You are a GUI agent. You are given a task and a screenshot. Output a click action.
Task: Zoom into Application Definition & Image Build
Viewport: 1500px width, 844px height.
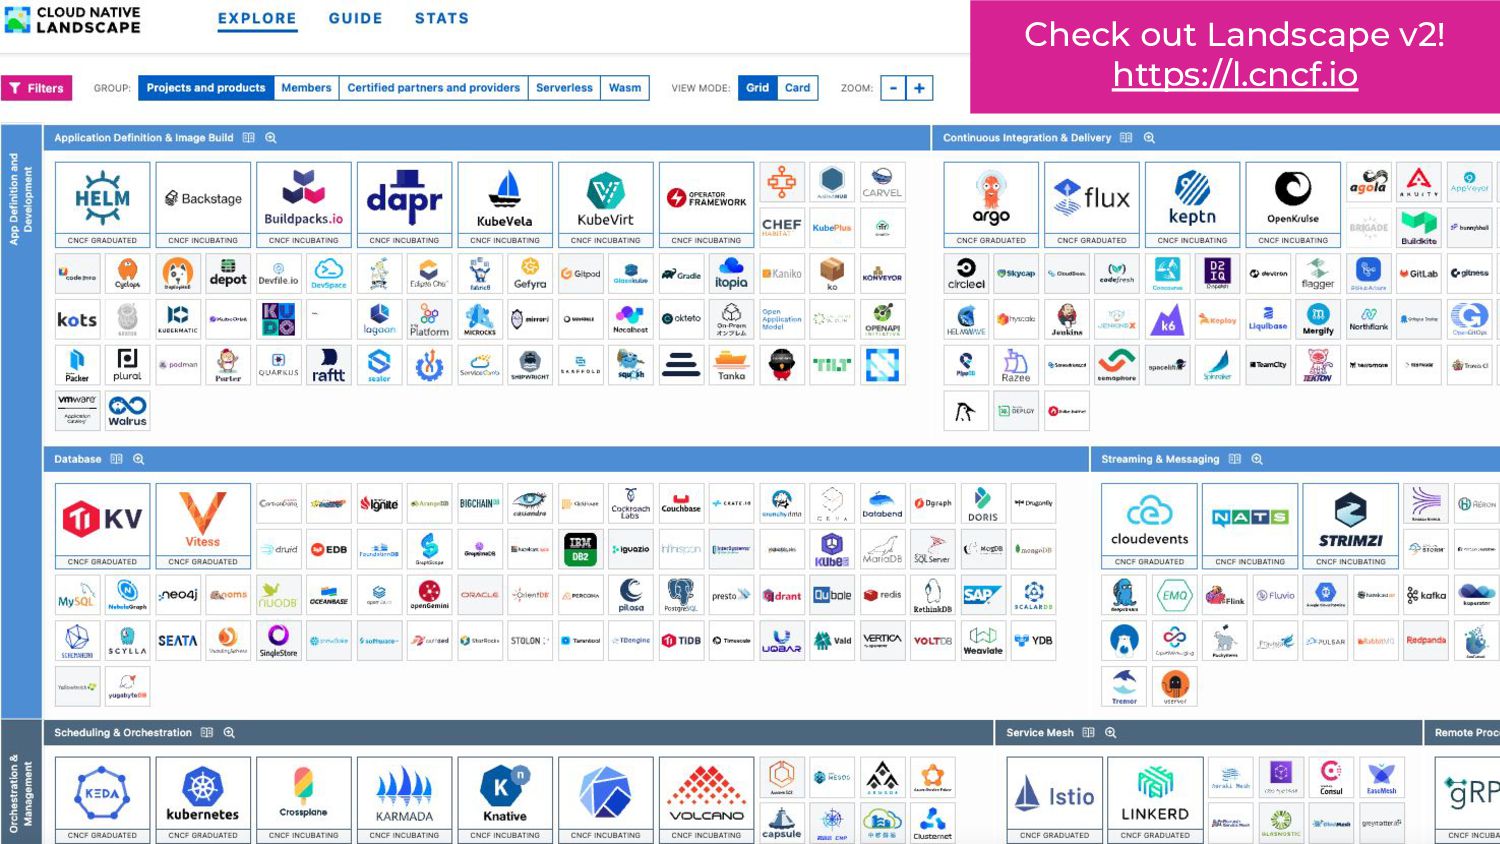pos(270,138)
